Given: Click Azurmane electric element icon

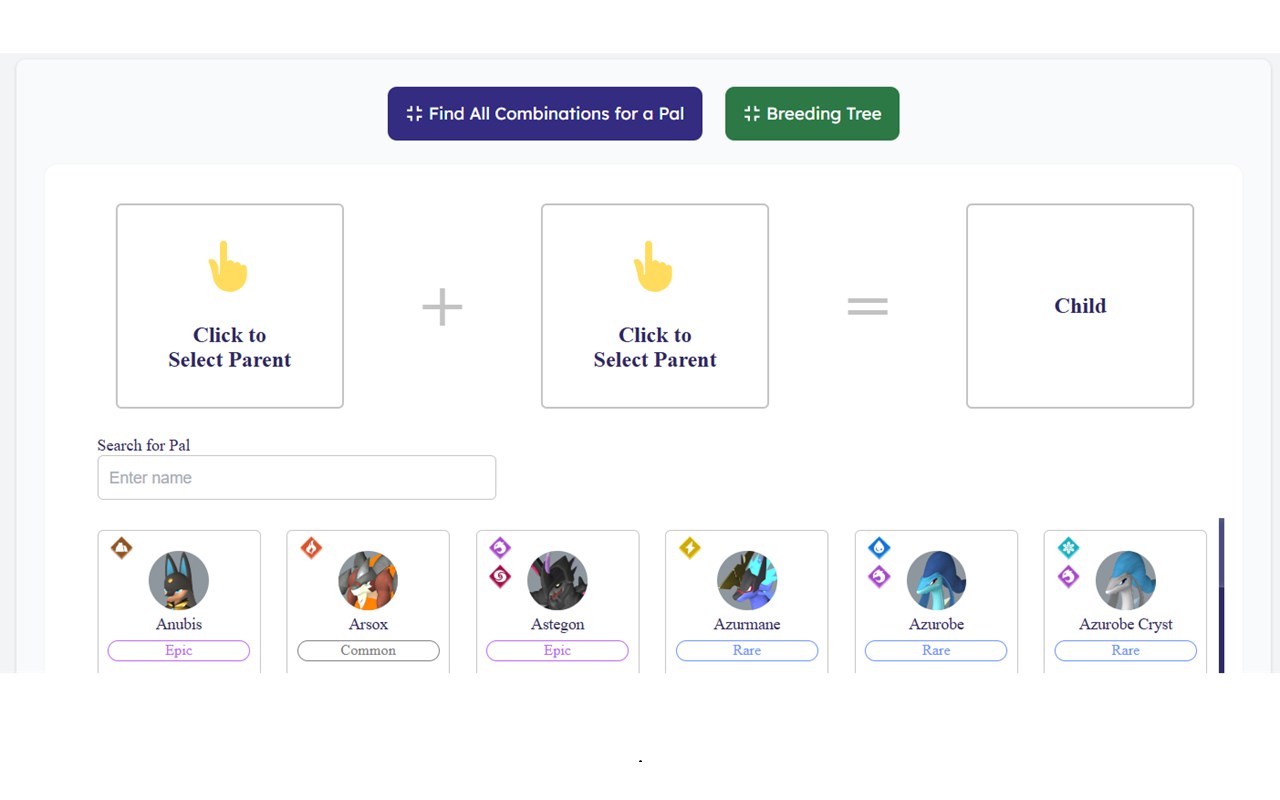Looking at the screenshot, I should click(x=690, y=548).
